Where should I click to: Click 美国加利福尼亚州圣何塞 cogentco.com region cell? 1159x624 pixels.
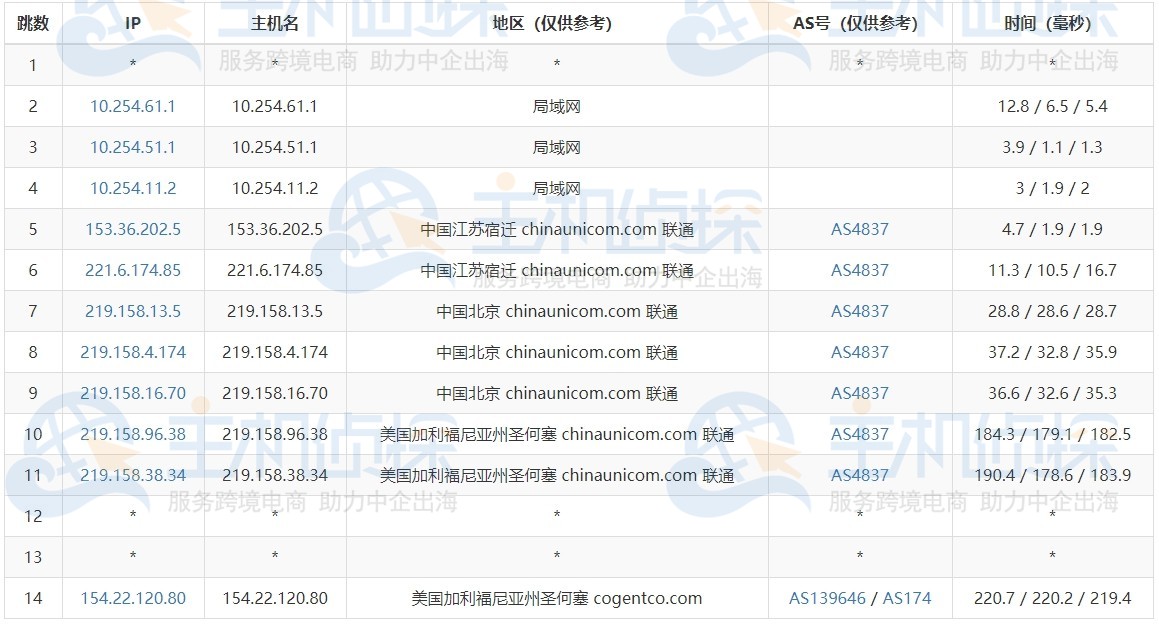click(557, 598)
